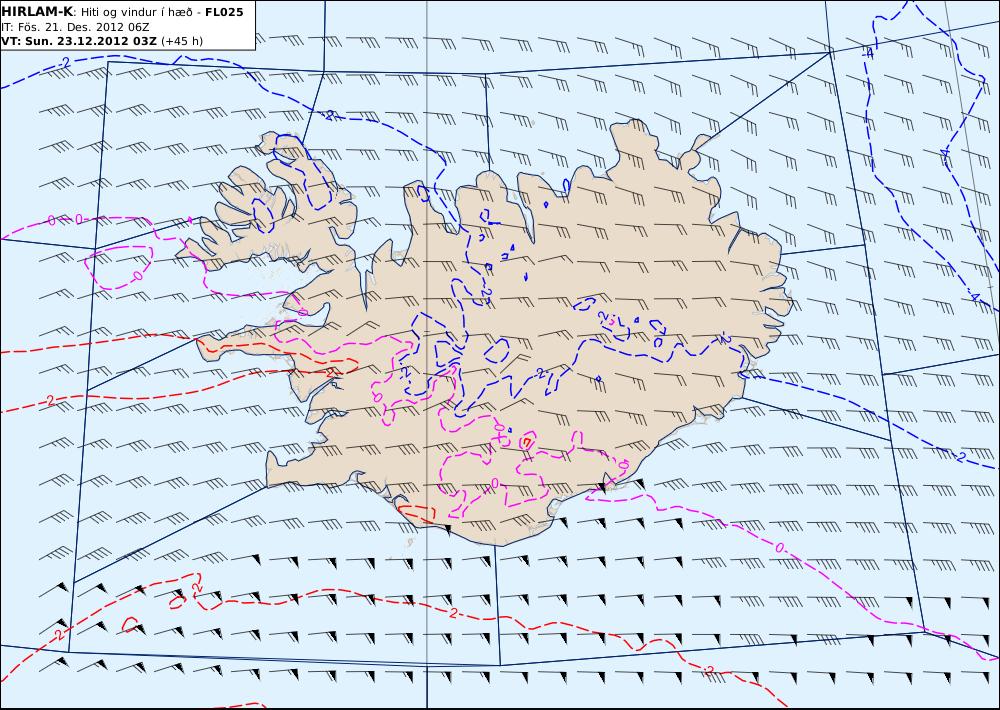Click the "FL025" flight level label
The width and height of the screenshot is (1000, 710).
[x=224, y=12]
